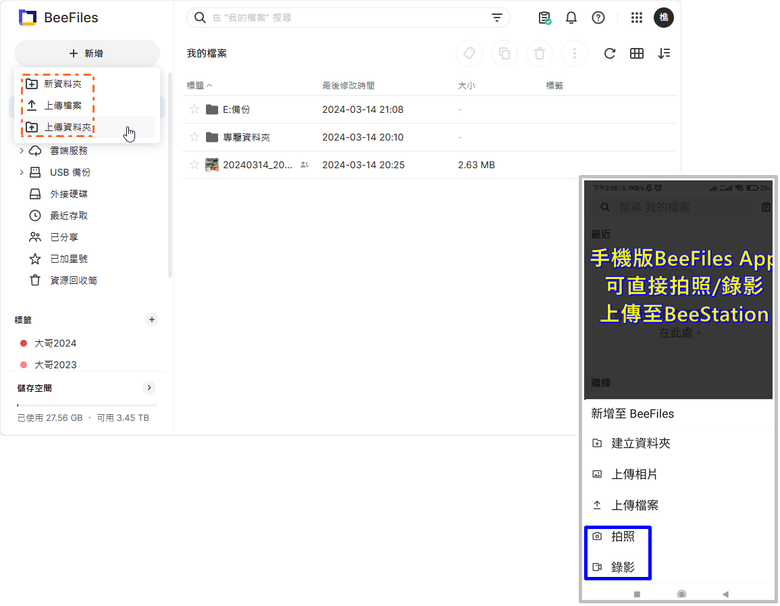Add a new tag with plus button
Screen dimensions: 780x606
[x=152, y=319]
